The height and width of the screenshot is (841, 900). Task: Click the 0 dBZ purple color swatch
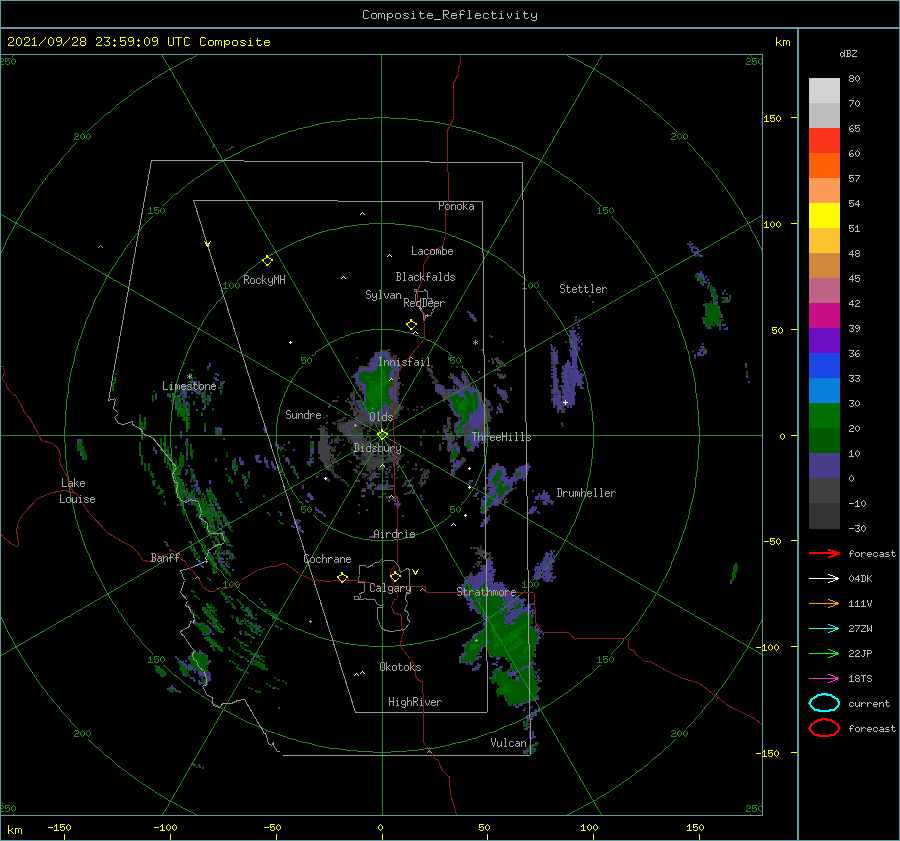click(x=824, y=466)
